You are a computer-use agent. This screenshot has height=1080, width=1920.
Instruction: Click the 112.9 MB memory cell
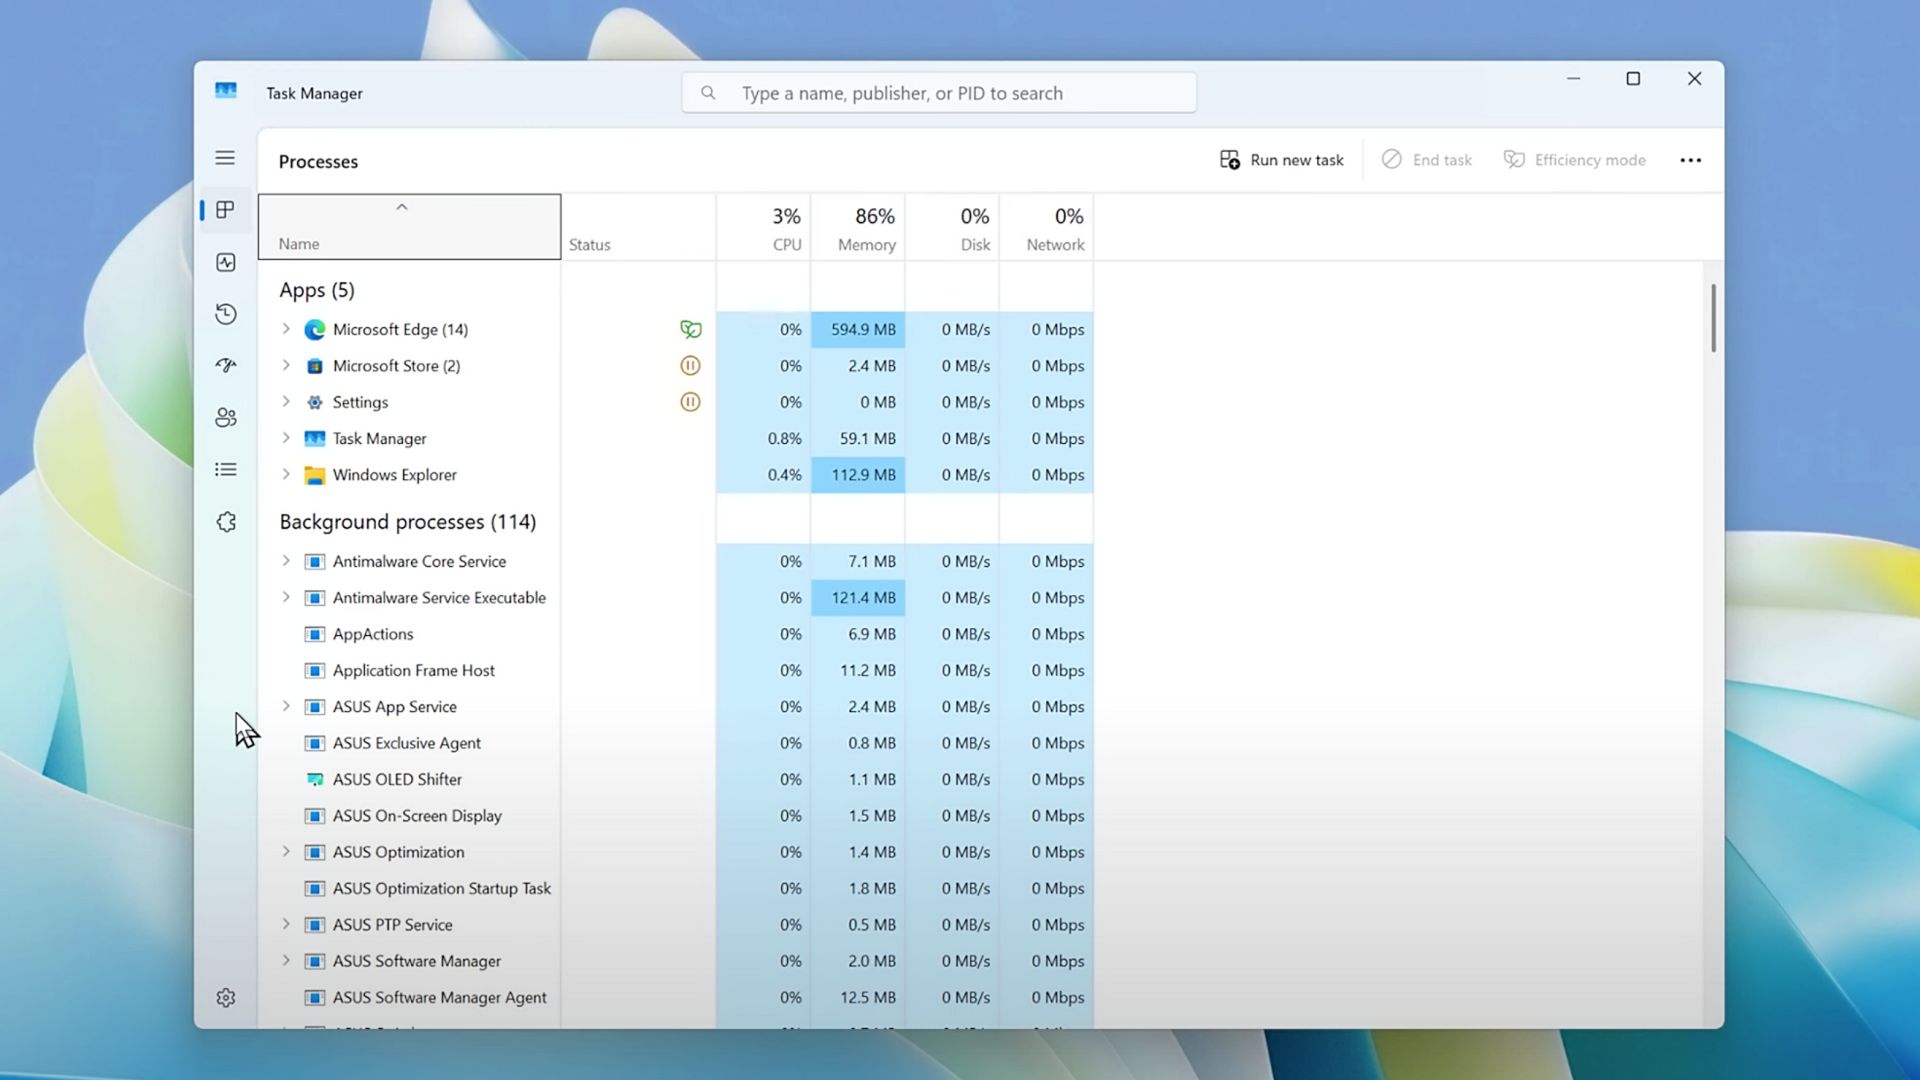click(858, 475)
